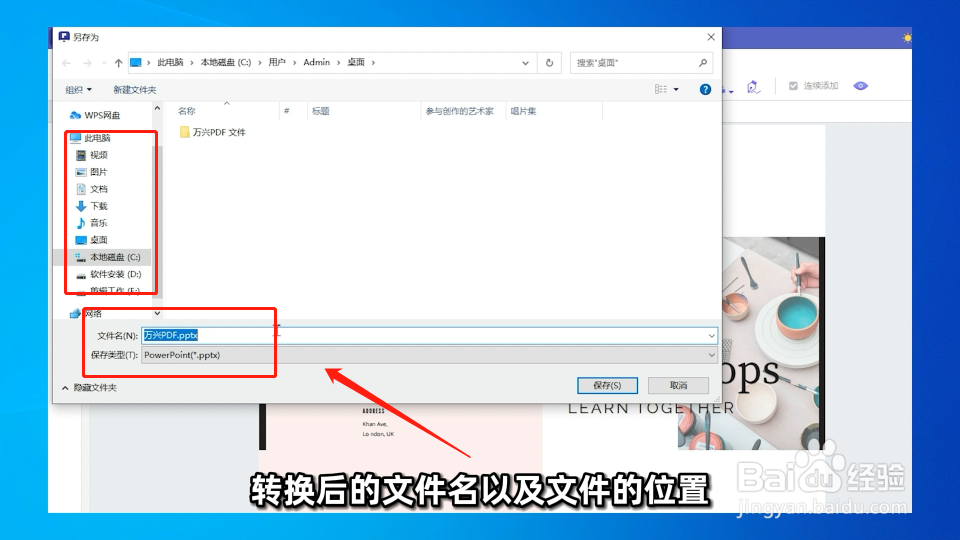
Task: Click 用户 in the address breadcrumb
Action: [x=277, y=62]
